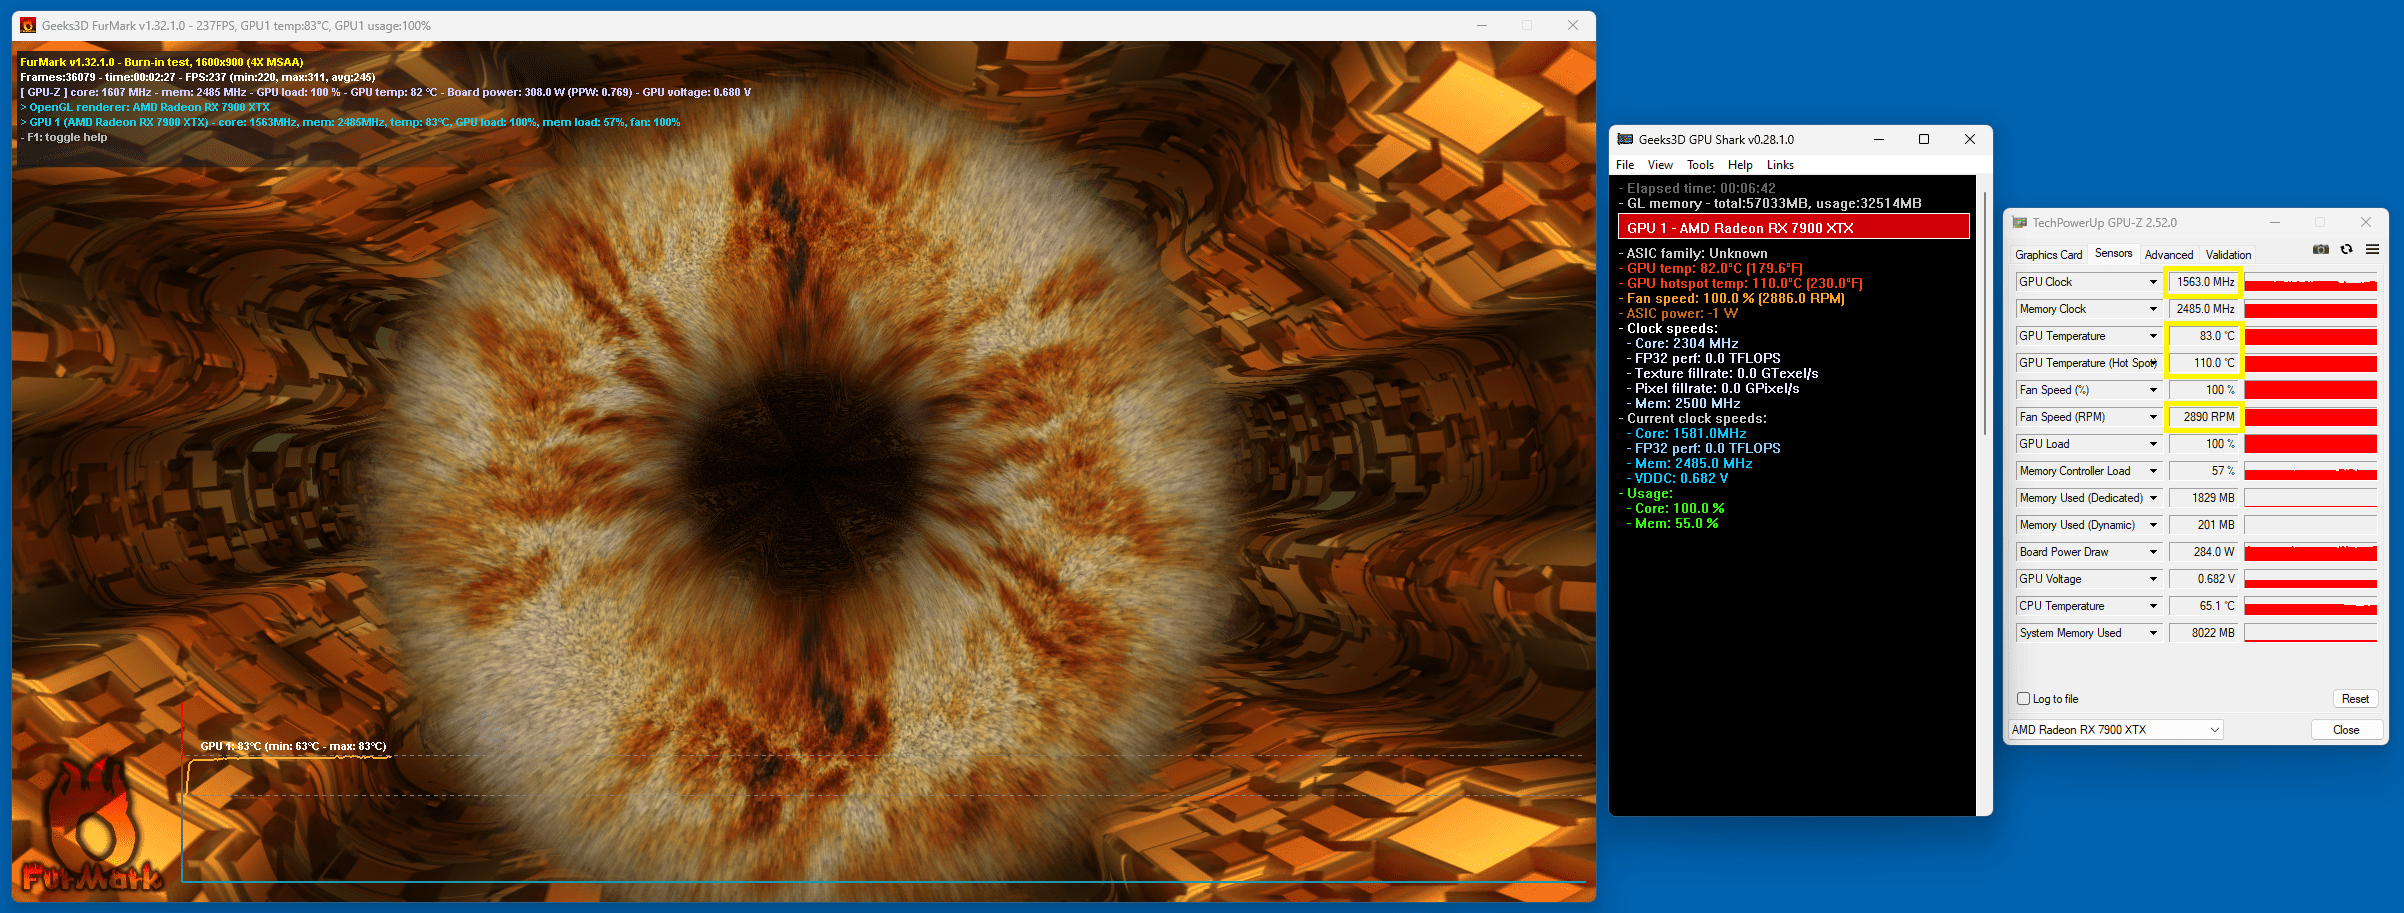
Task: Open the GPU-Z hamburger menu icon
Action: tap(2372, 250)
